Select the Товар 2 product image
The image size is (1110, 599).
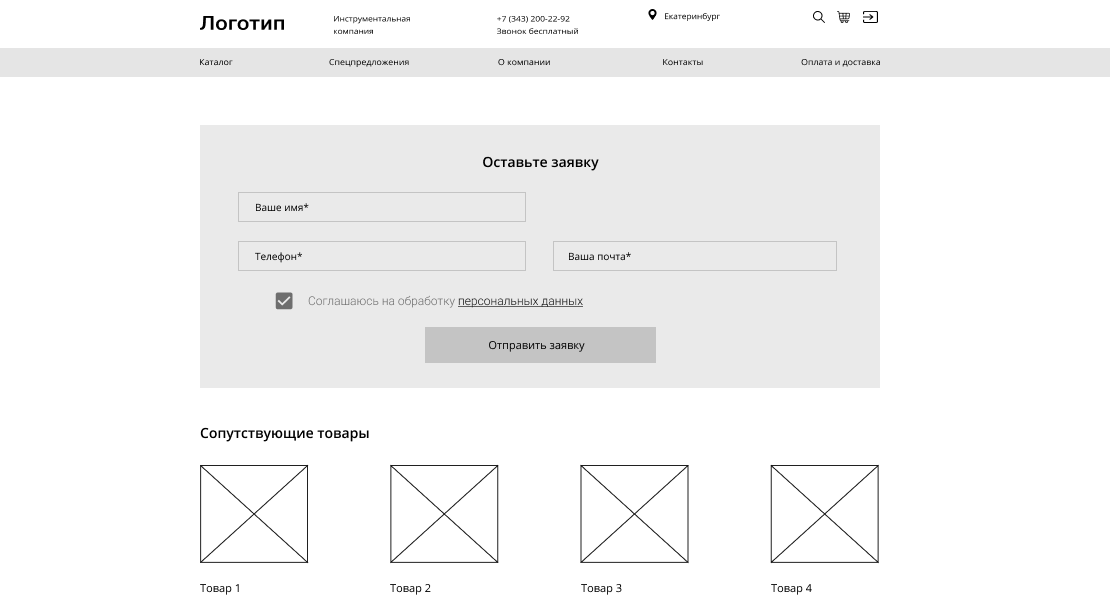coord(444,514)
